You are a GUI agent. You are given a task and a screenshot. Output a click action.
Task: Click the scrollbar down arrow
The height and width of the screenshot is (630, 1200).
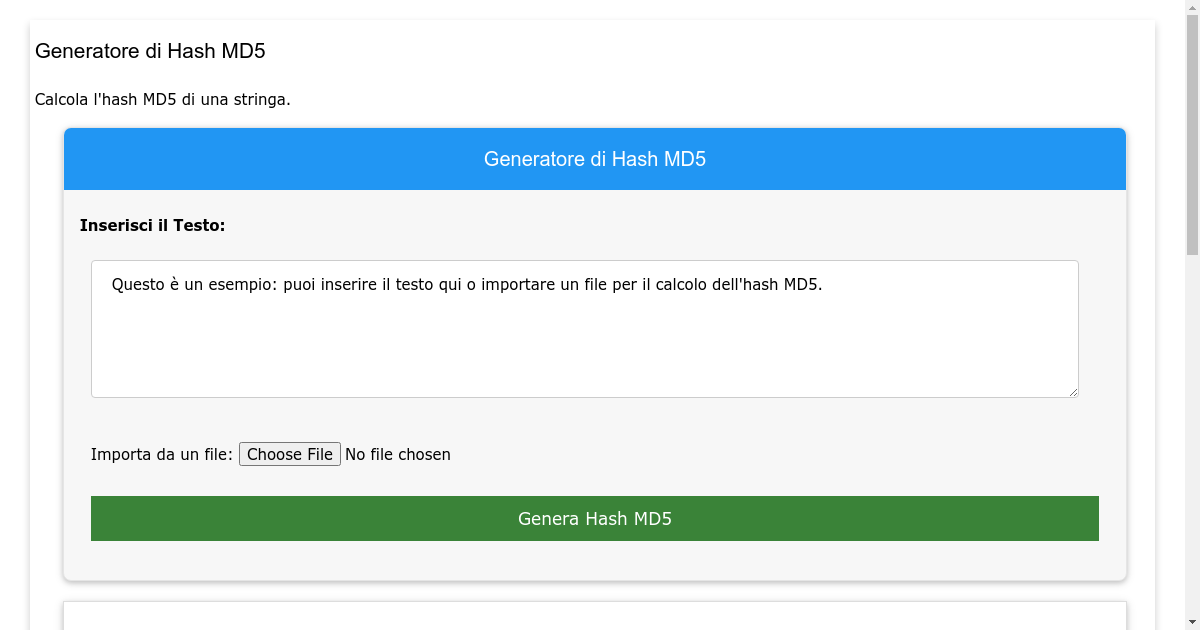tap(1192, 621)
